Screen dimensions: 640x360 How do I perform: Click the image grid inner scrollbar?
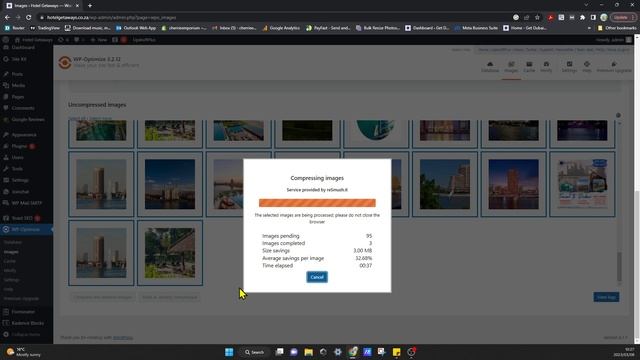point(619,267)
